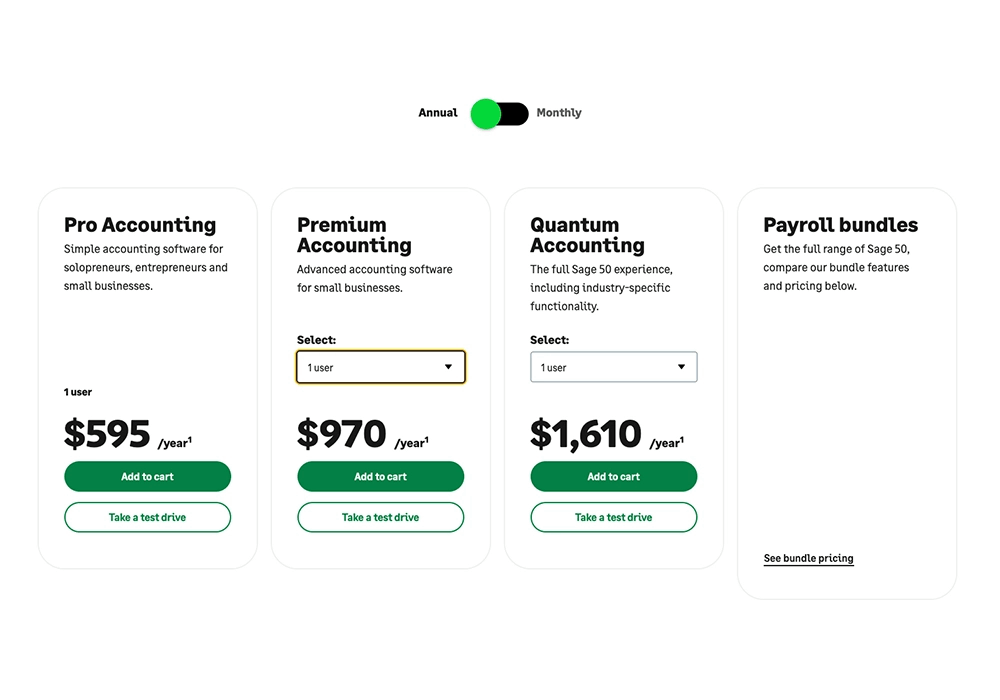Open Premium Accounting user count dropdown
Viewport: 1000px width, 700px height.
point(380,367)
